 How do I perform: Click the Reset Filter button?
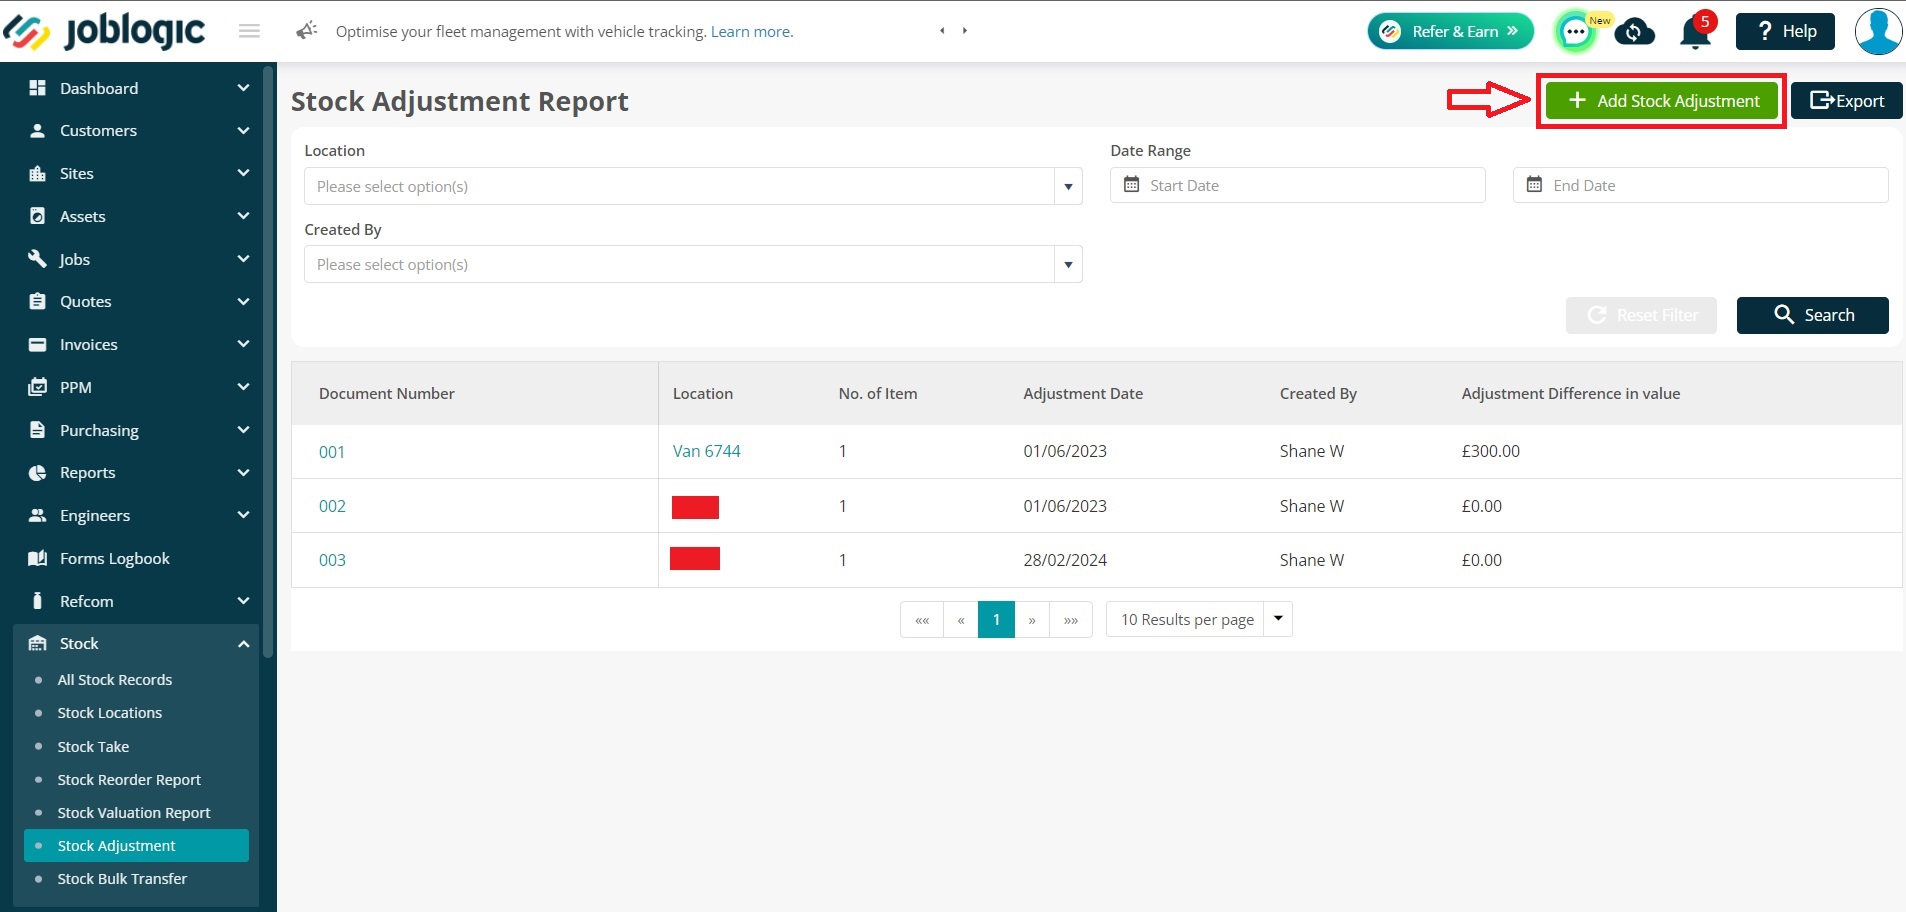[x=1641, y=315]
